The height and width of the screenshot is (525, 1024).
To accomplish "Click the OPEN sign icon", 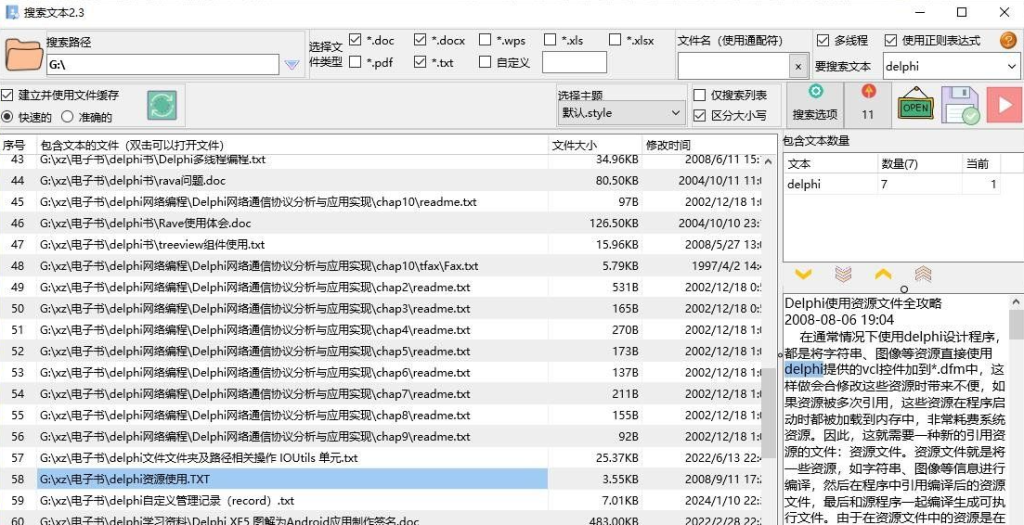I will point(916,105).
